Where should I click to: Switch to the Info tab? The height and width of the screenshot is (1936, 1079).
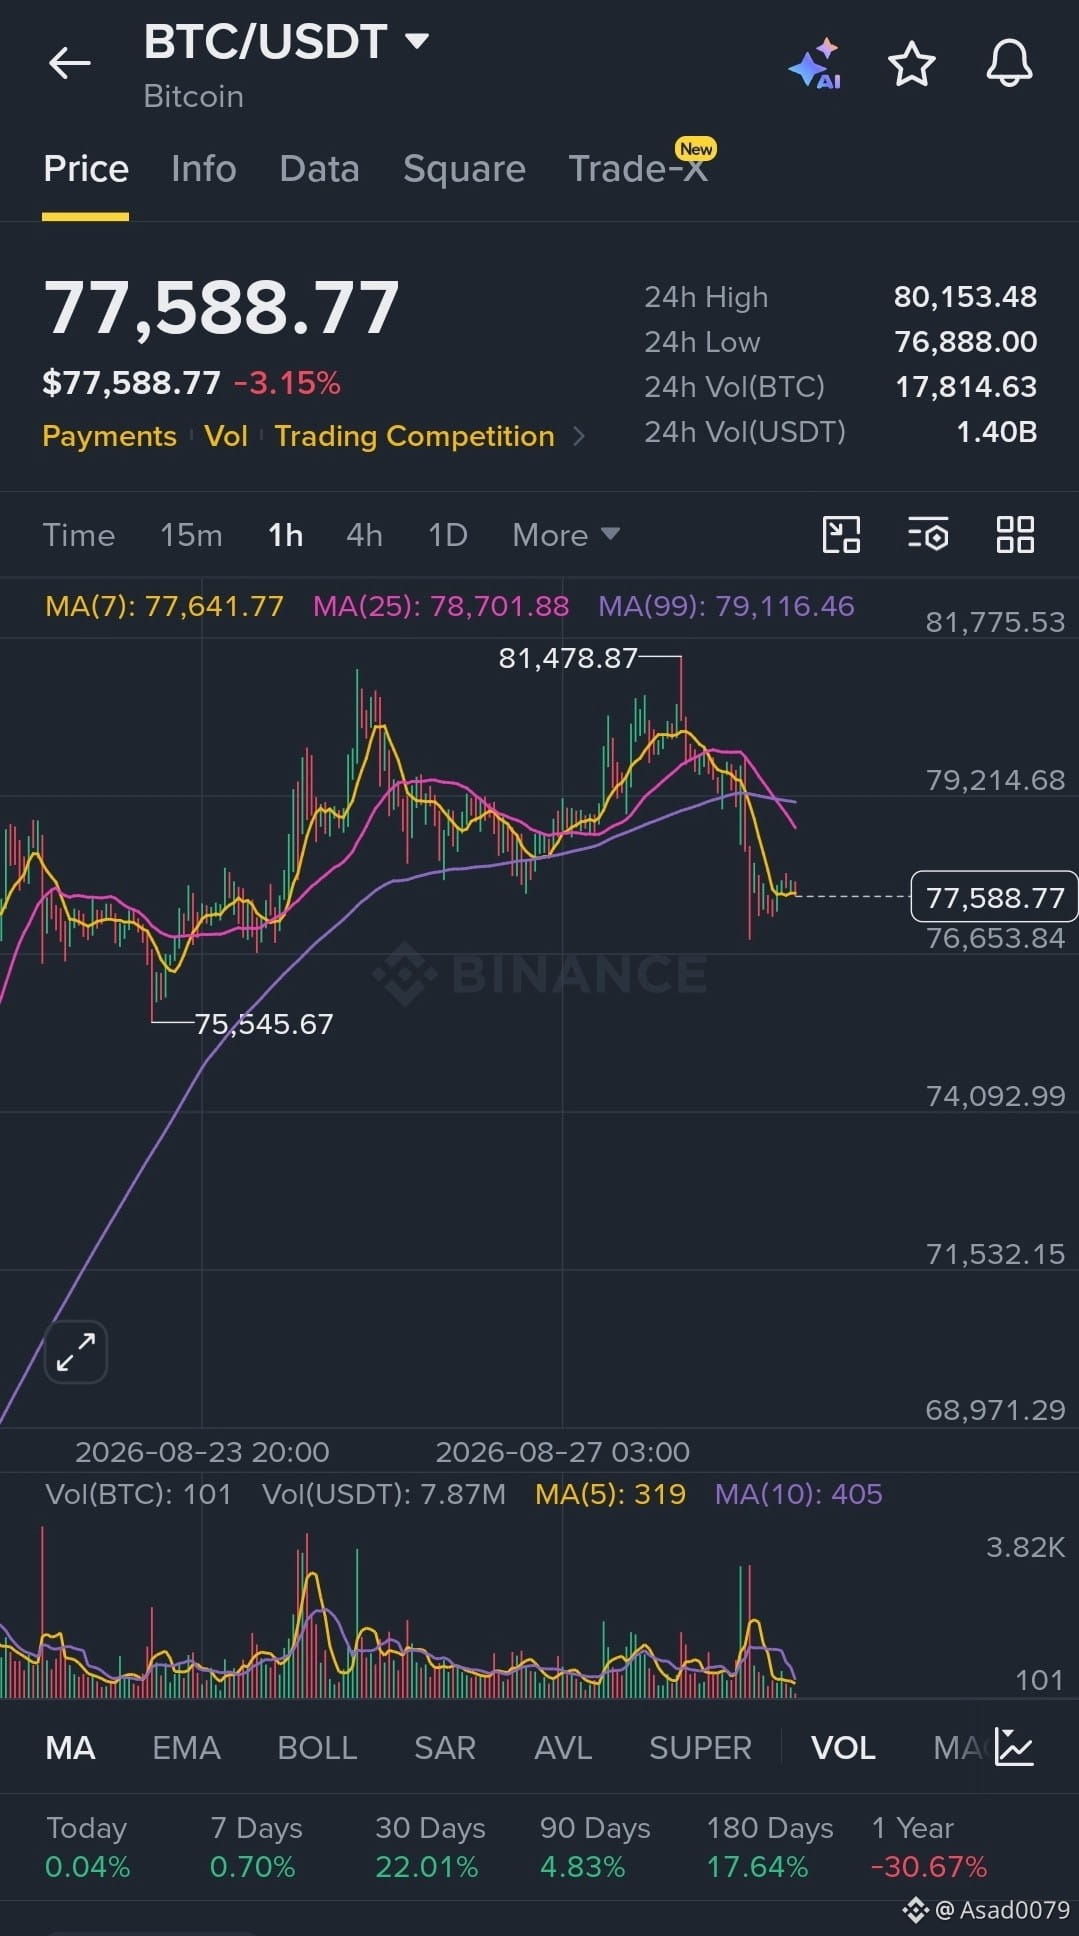[204, 169]
